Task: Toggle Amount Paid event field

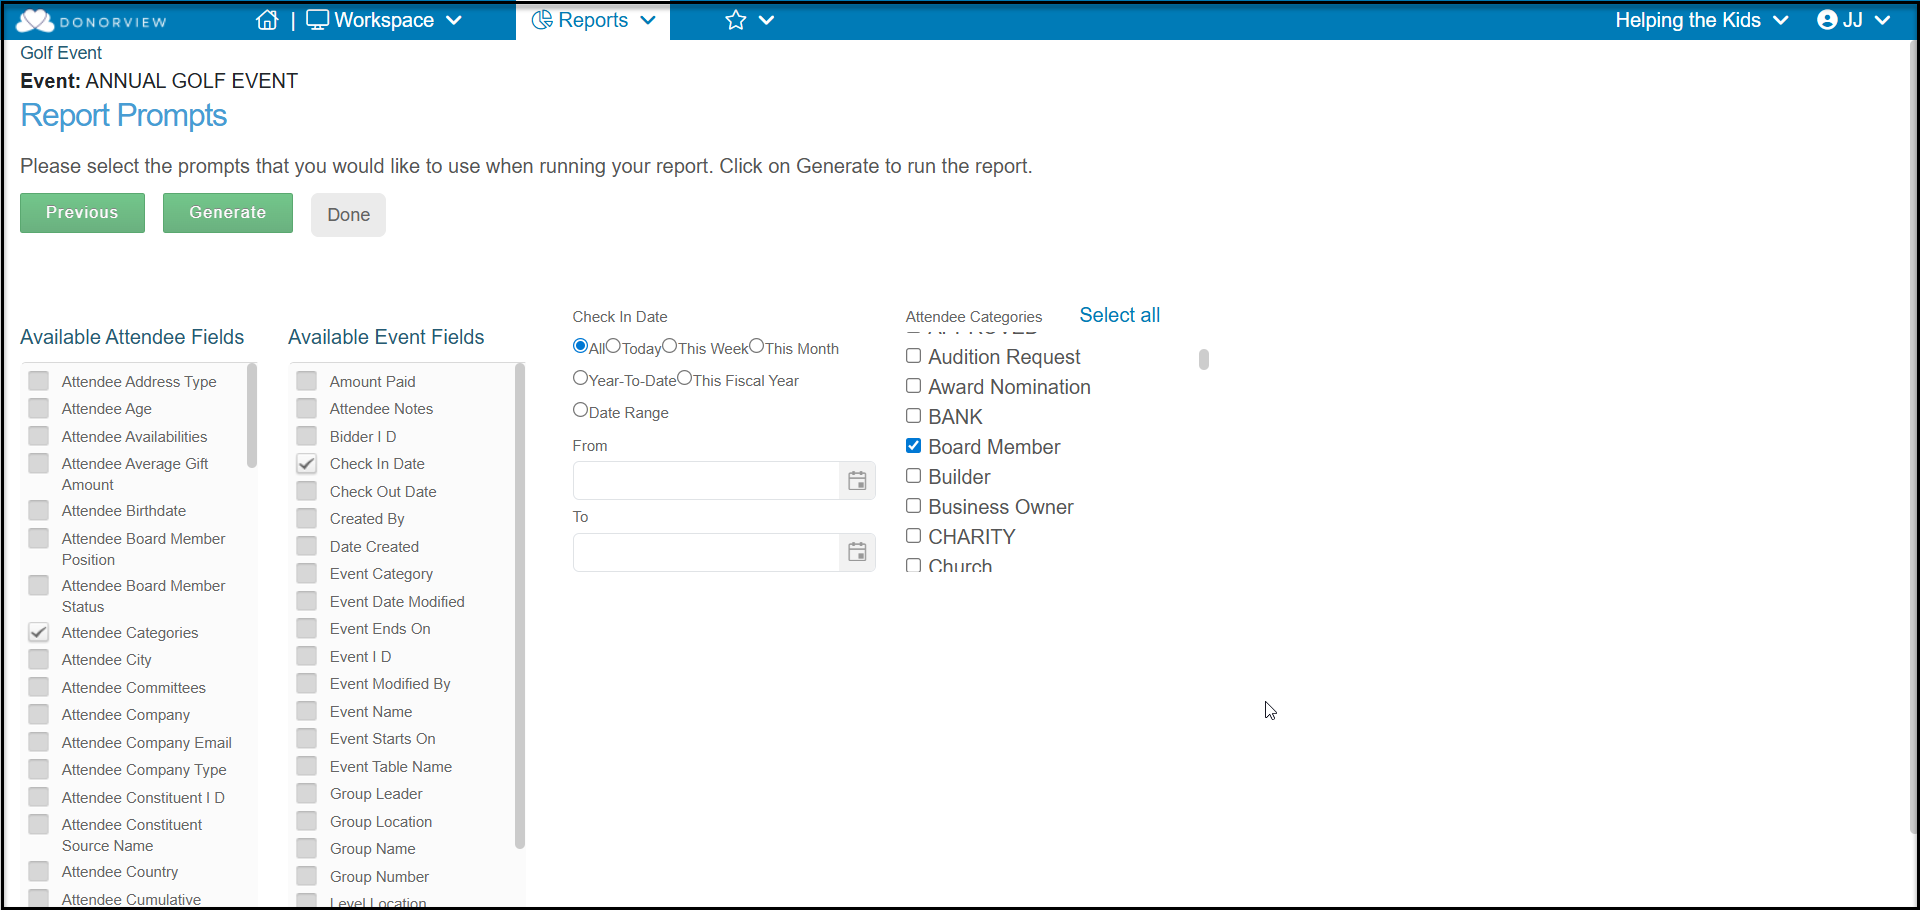Action: [307, 381]
